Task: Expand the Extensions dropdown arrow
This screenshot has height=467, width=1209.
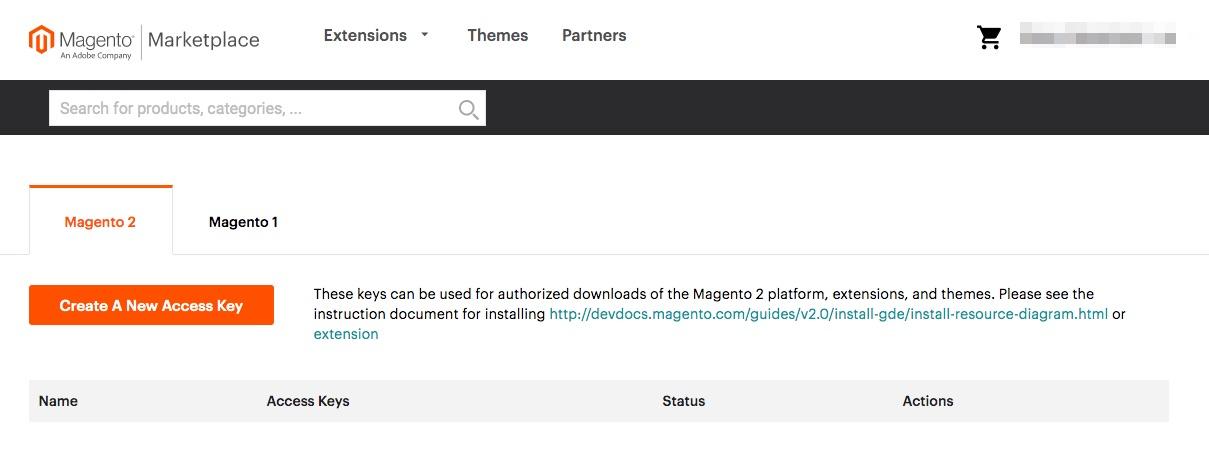Action: (x=424, y=35)
